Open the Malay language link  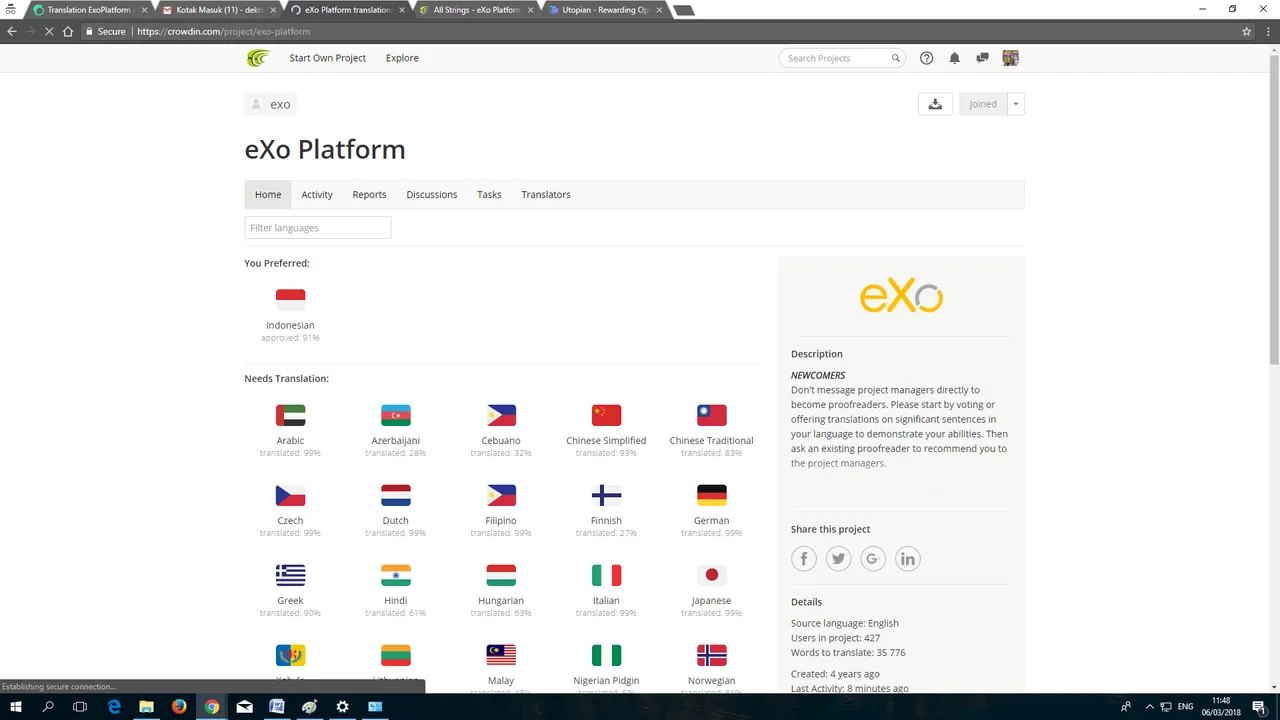[501, 680]
